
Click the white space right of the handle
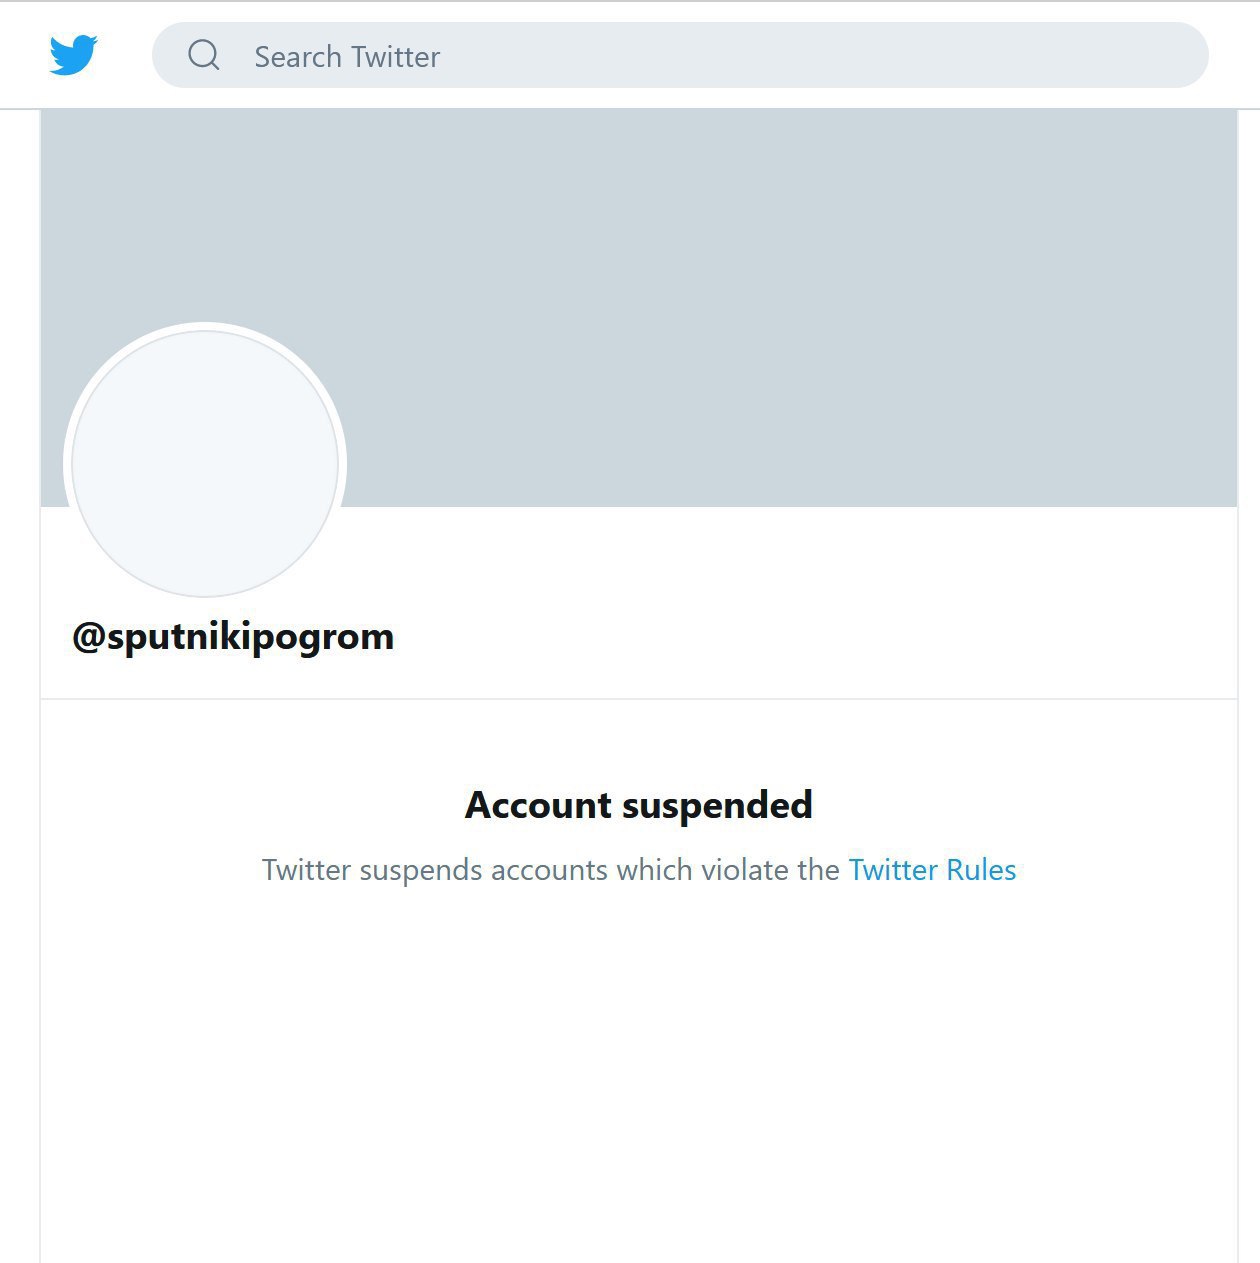[x=800, y=637]
